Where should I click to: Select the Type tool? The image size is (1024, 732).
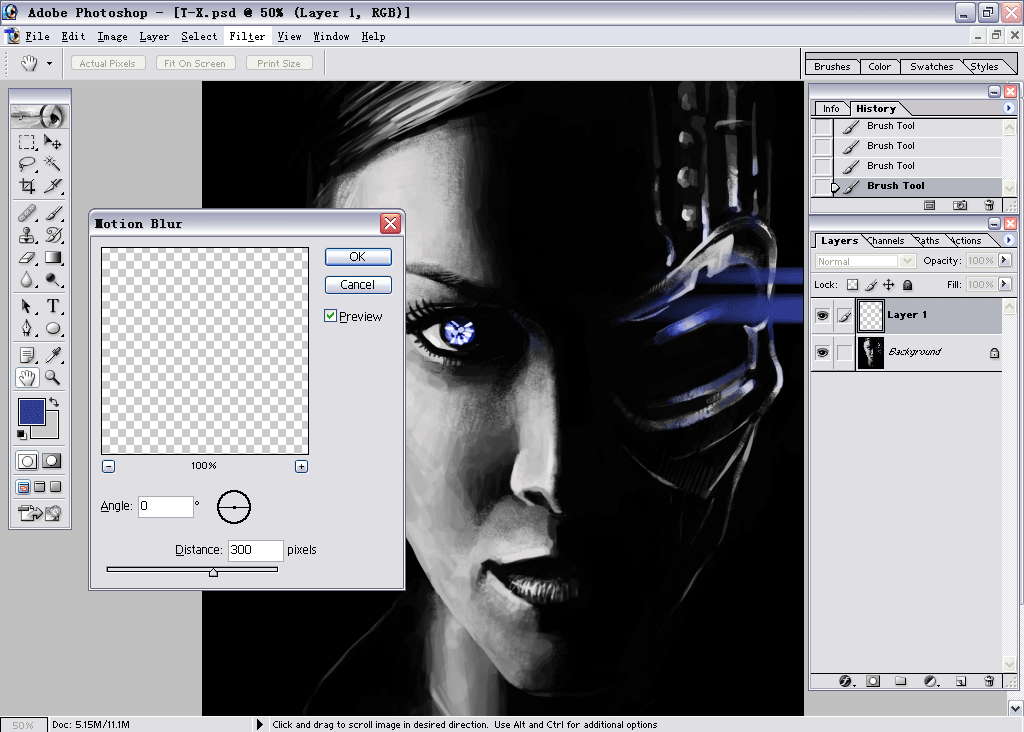click(x=53, y=306)
